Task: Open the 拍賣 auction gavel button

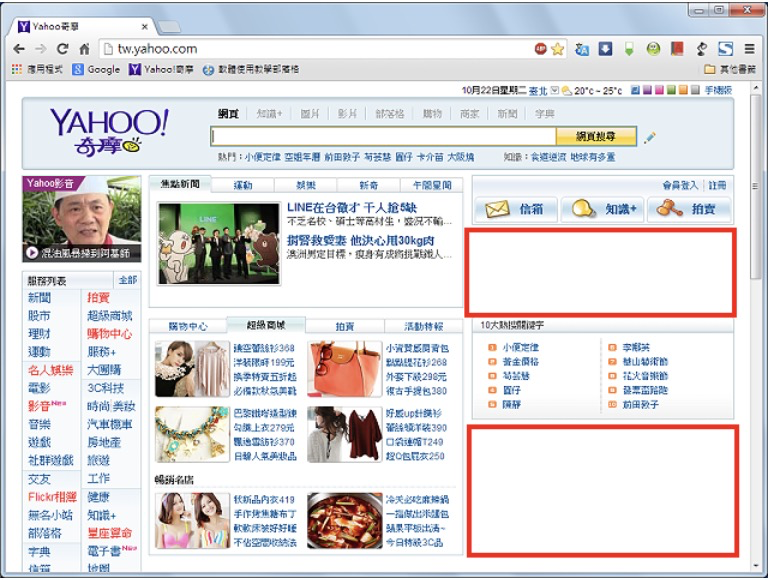Action: point(689,210)
